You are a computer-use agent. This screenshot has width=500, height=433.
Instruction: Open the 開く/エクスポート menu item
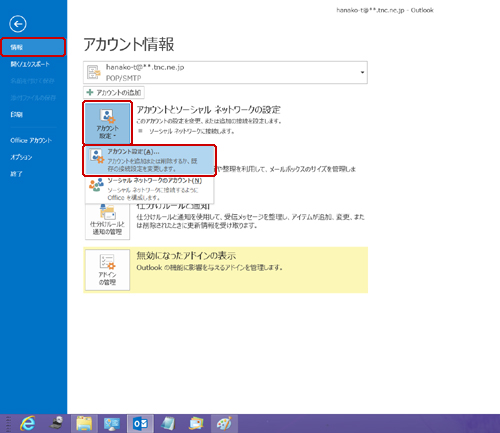[30, 64]
